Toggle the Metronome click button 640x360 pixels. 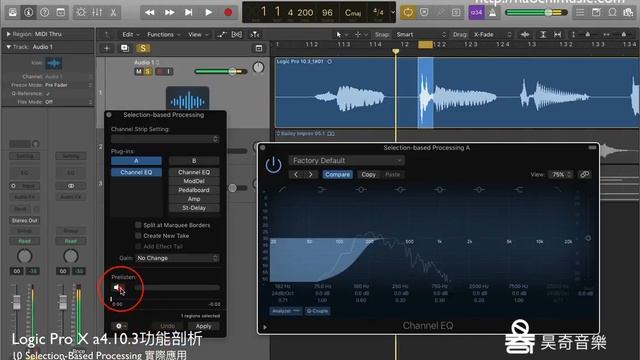tap(493, 13)
